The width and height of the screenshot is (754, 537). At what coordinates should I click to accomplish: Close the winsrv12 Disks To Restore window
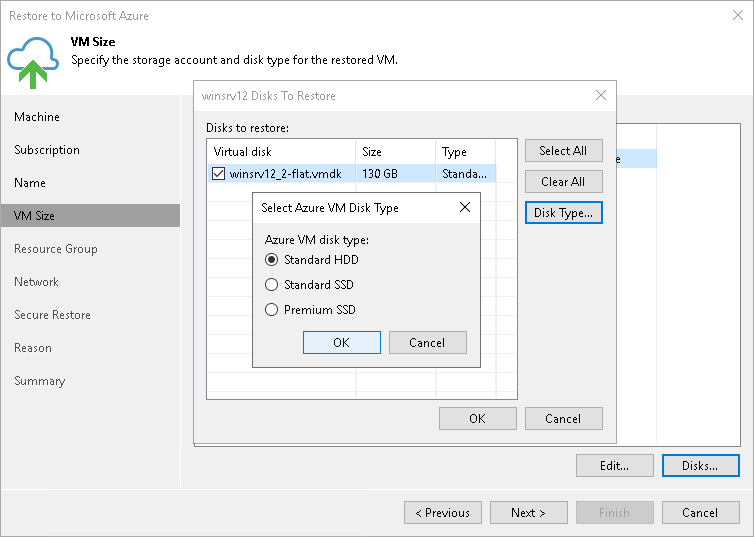click(601, 95)
